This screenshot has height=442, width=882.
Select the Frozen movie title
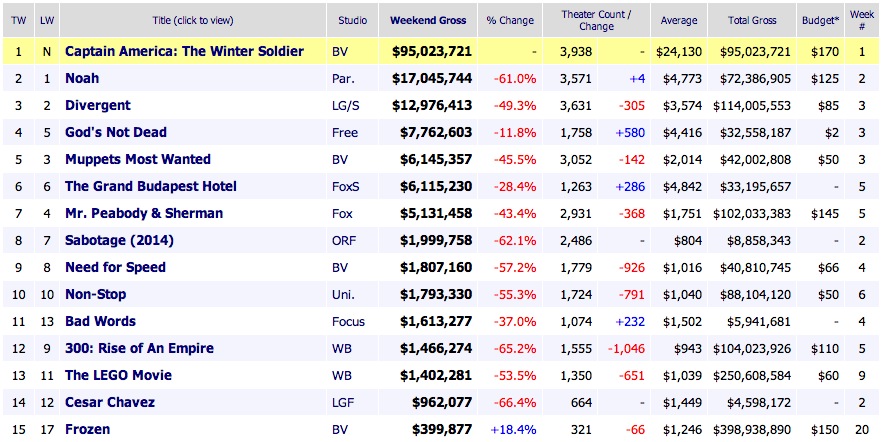pos(87,429)
